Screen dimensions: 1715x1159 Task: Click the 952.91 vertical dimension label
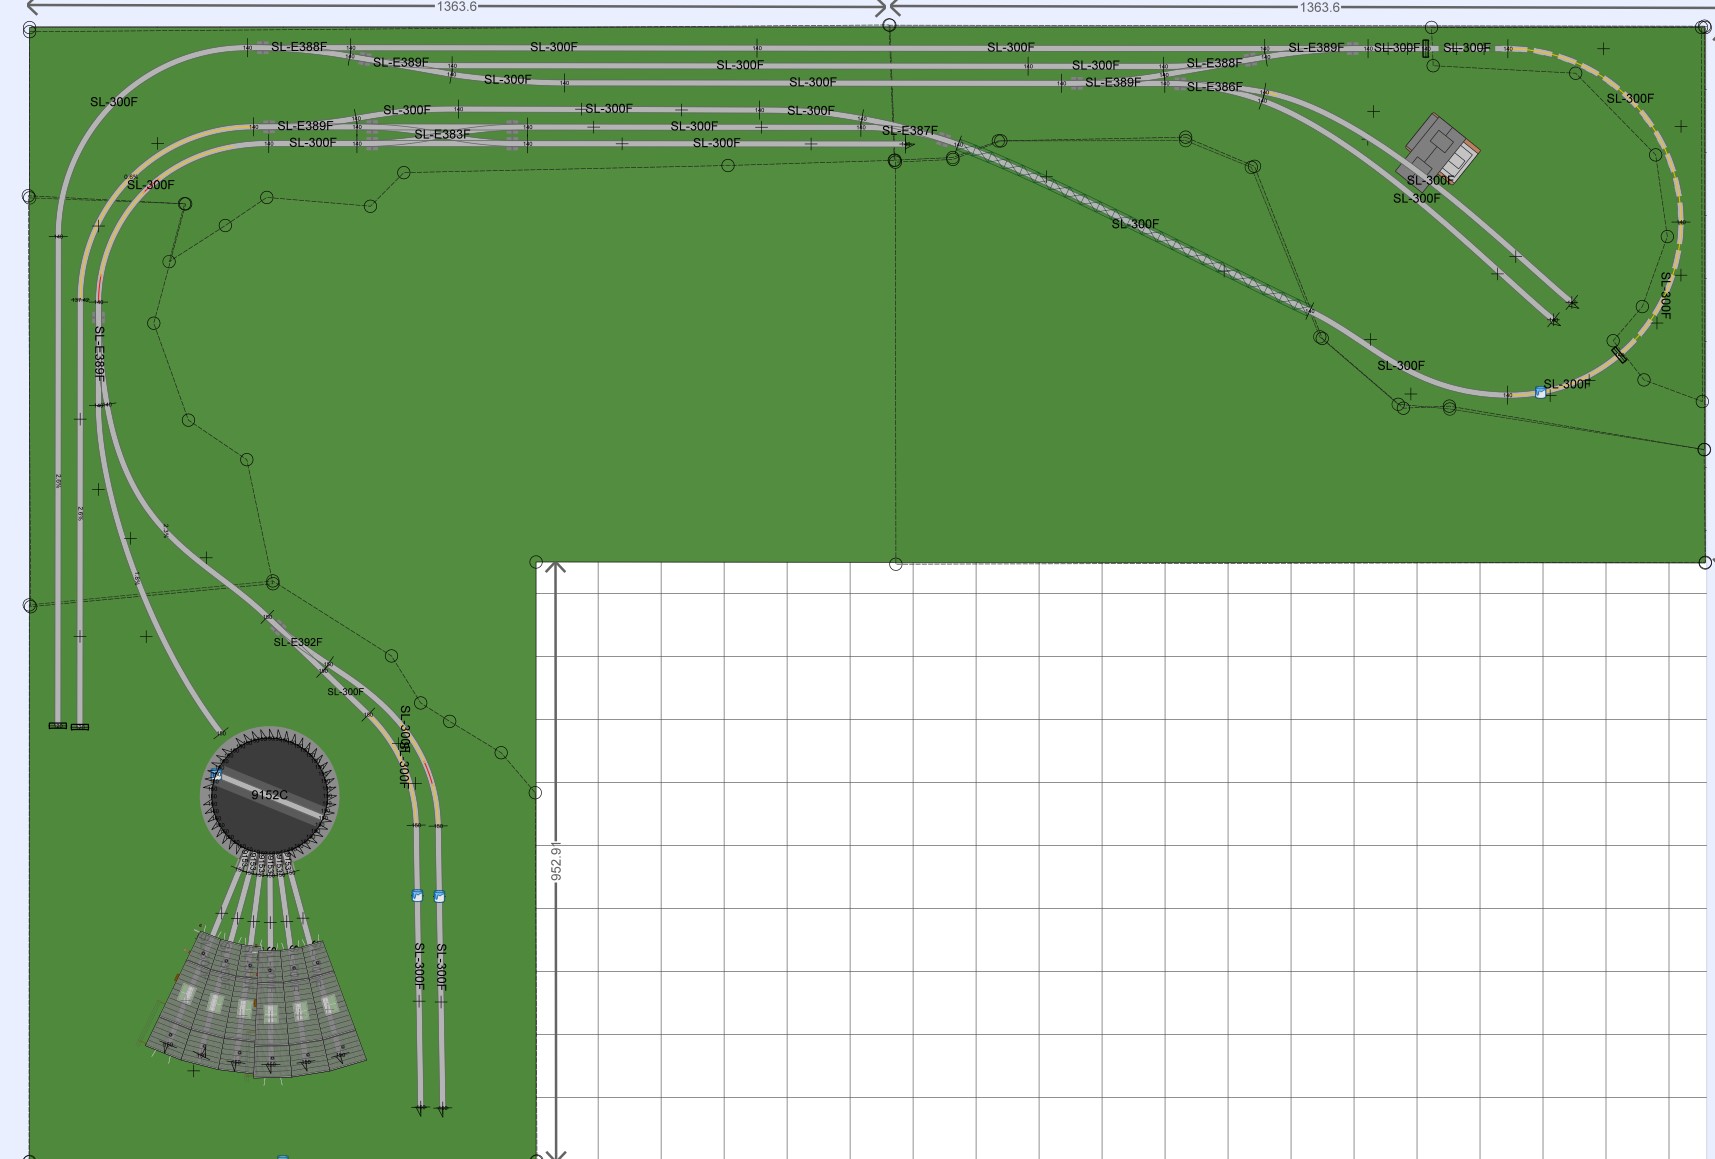point(557,861)
